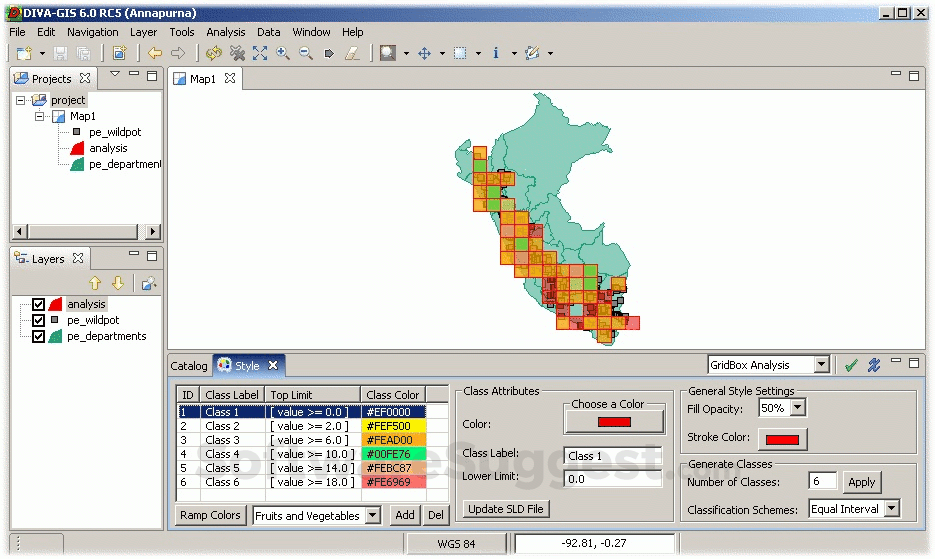Image resolution: width=935 pixels, height=559 pixels.
Task: Uncheck the pe_wildpot layer checkbox
Action: 39,321
